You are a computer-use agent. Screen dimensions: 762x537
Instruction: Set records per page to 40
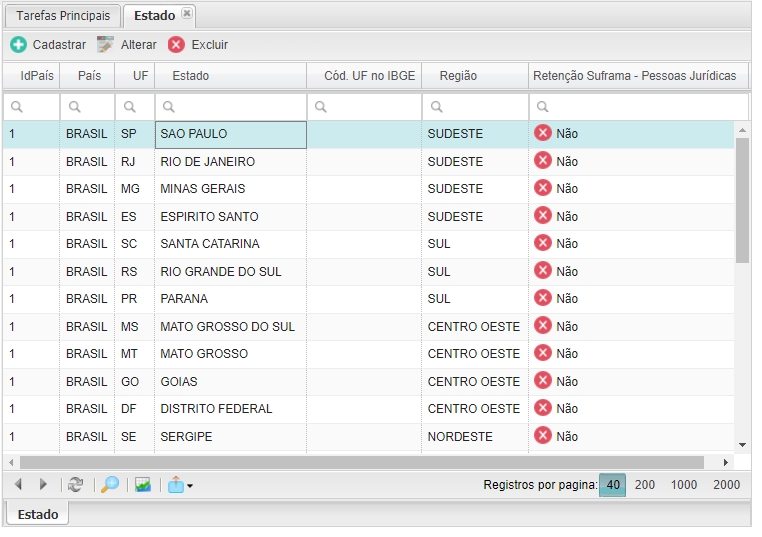(x=612, y=485)
